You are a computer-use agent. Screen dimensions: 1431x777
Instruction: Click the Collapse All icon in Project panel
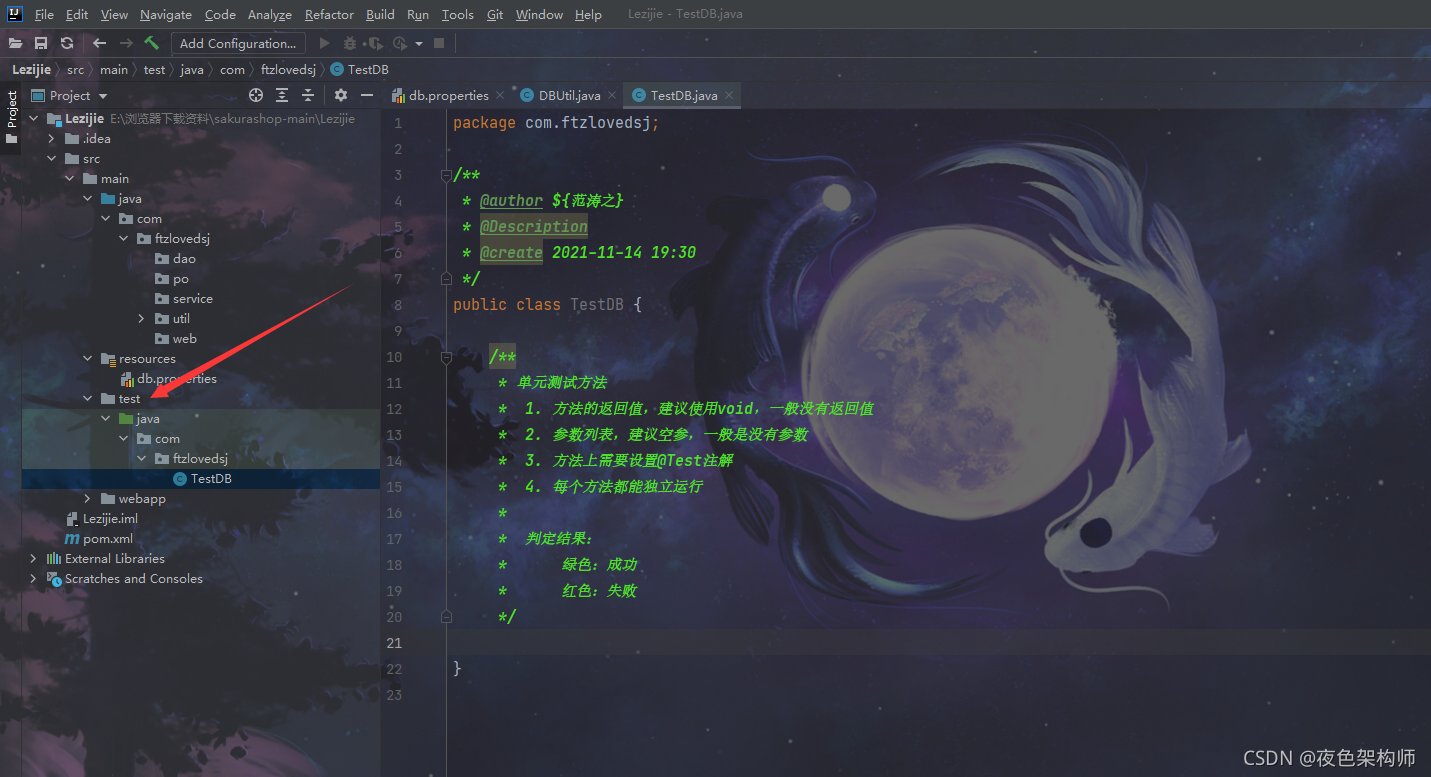308,95
